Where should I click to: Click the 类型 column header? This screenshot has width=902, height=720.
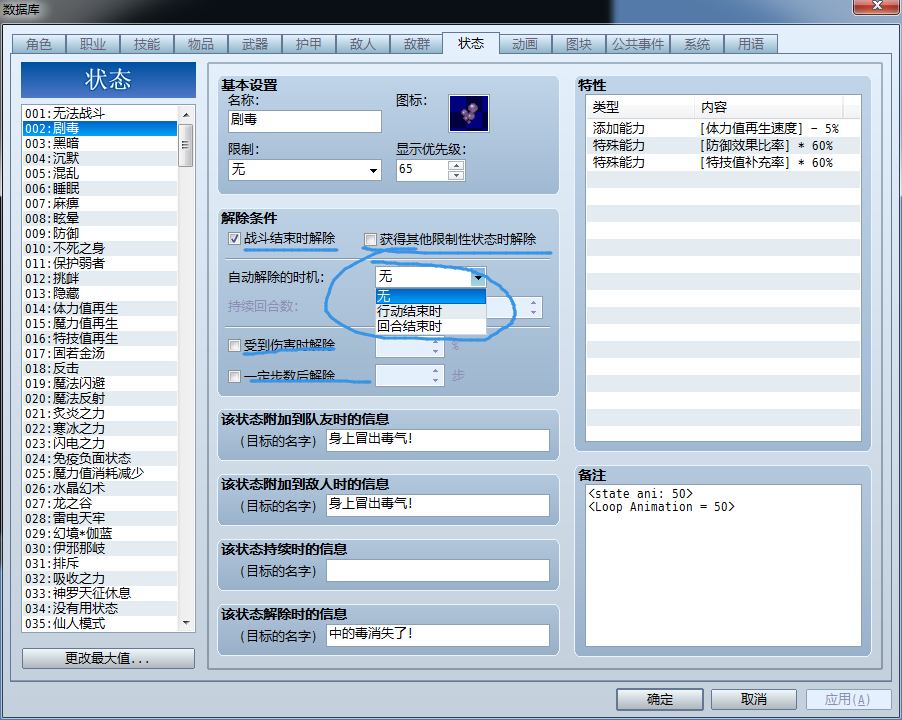(640, 107)
